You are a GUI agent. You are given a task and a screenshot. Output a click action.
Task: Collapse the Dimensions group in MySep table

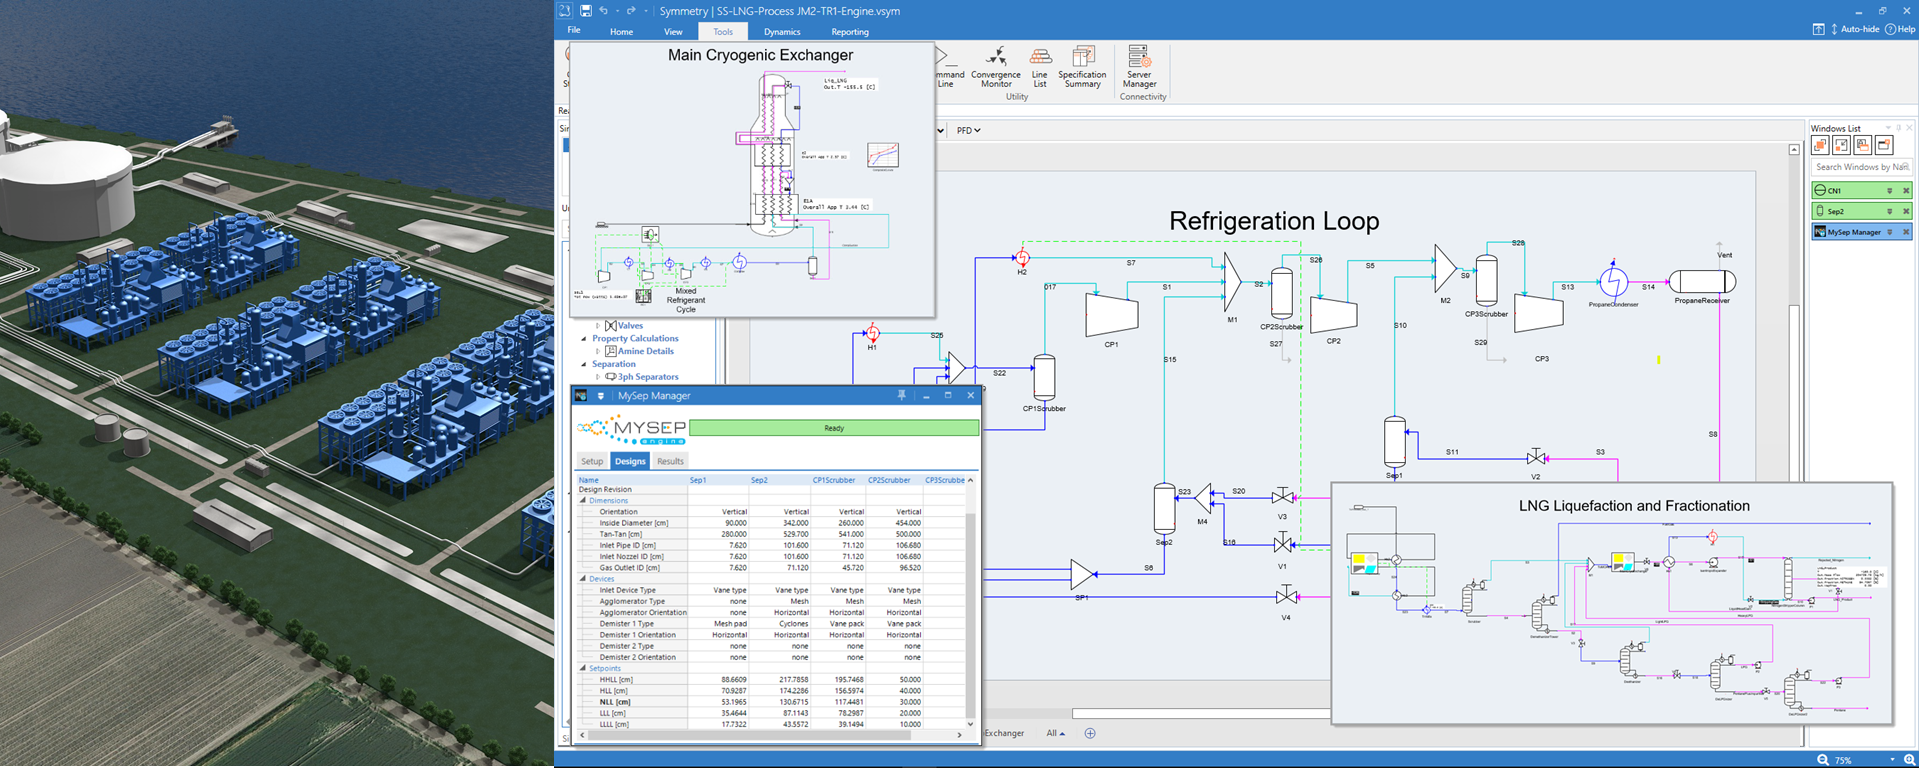583,500
